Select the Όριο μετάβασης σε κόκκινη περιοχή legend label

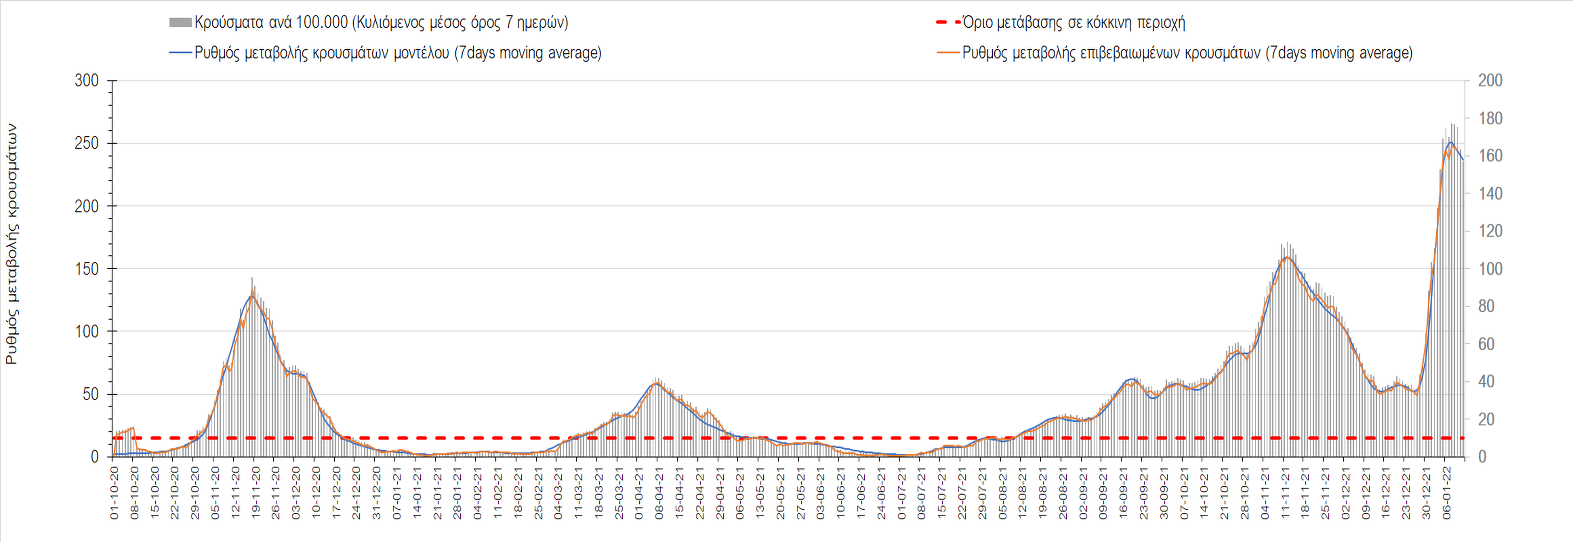[1073, 22]
